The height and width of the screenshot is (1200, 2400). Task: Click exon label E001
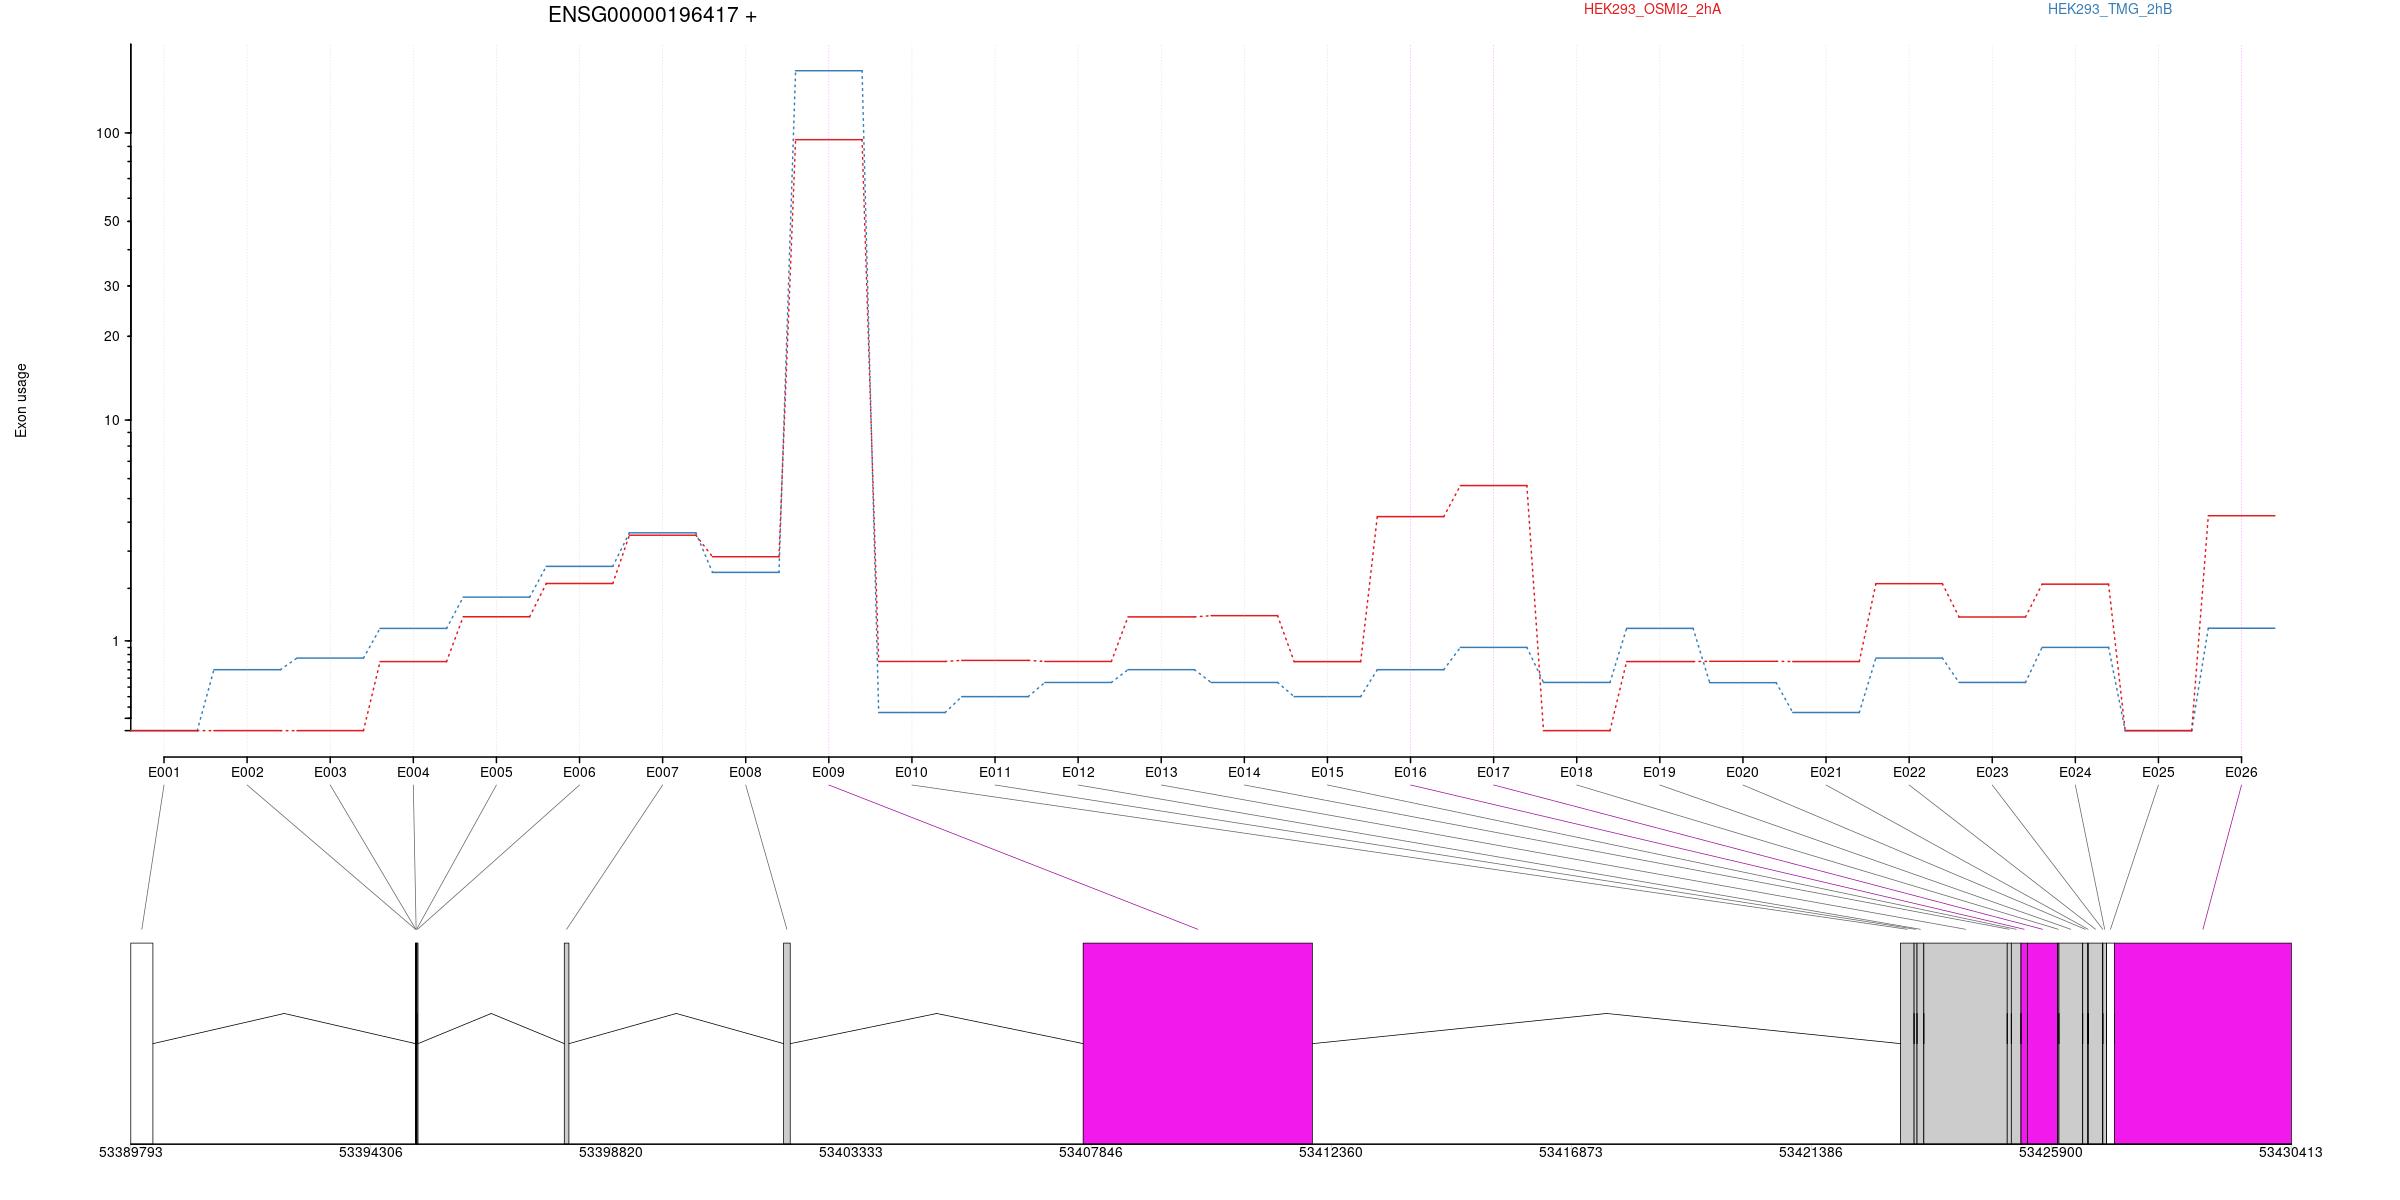164,772
